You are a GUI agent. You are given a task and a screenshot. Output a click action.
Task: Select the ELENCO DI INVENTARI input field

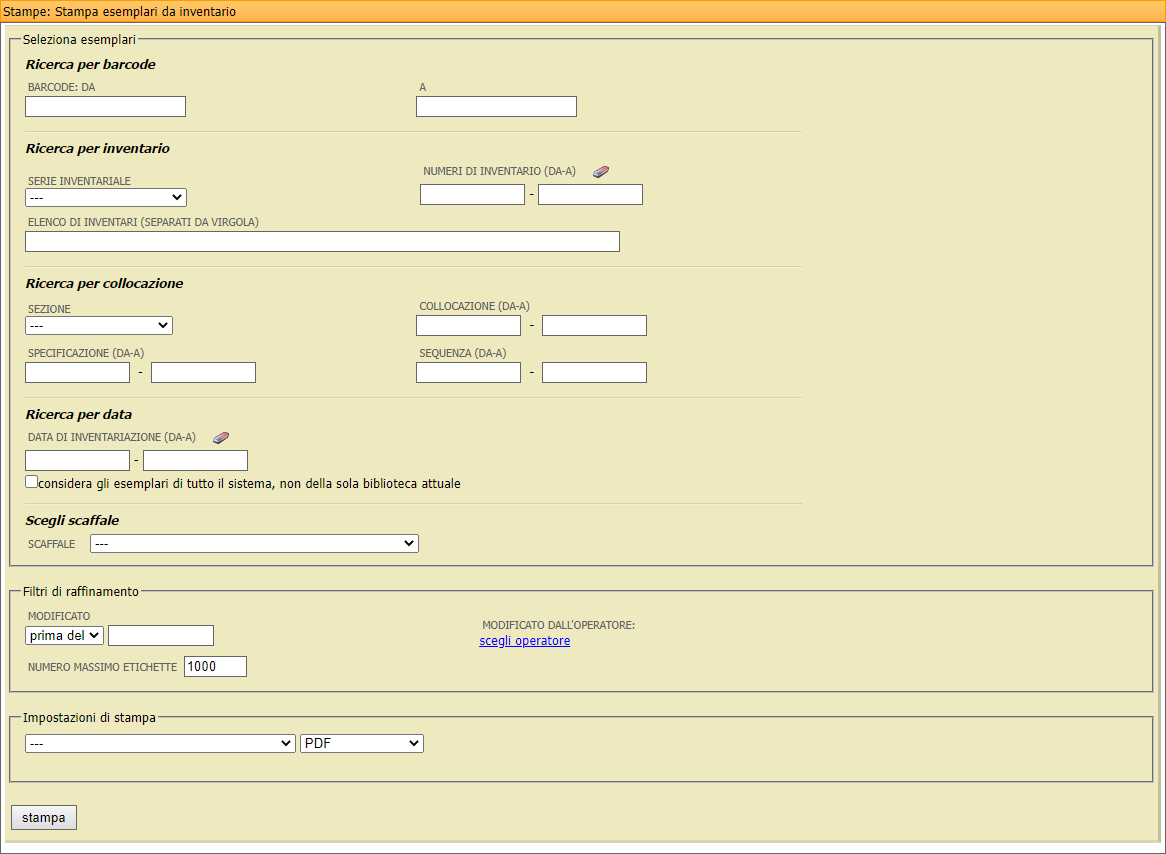click(322, 241)
